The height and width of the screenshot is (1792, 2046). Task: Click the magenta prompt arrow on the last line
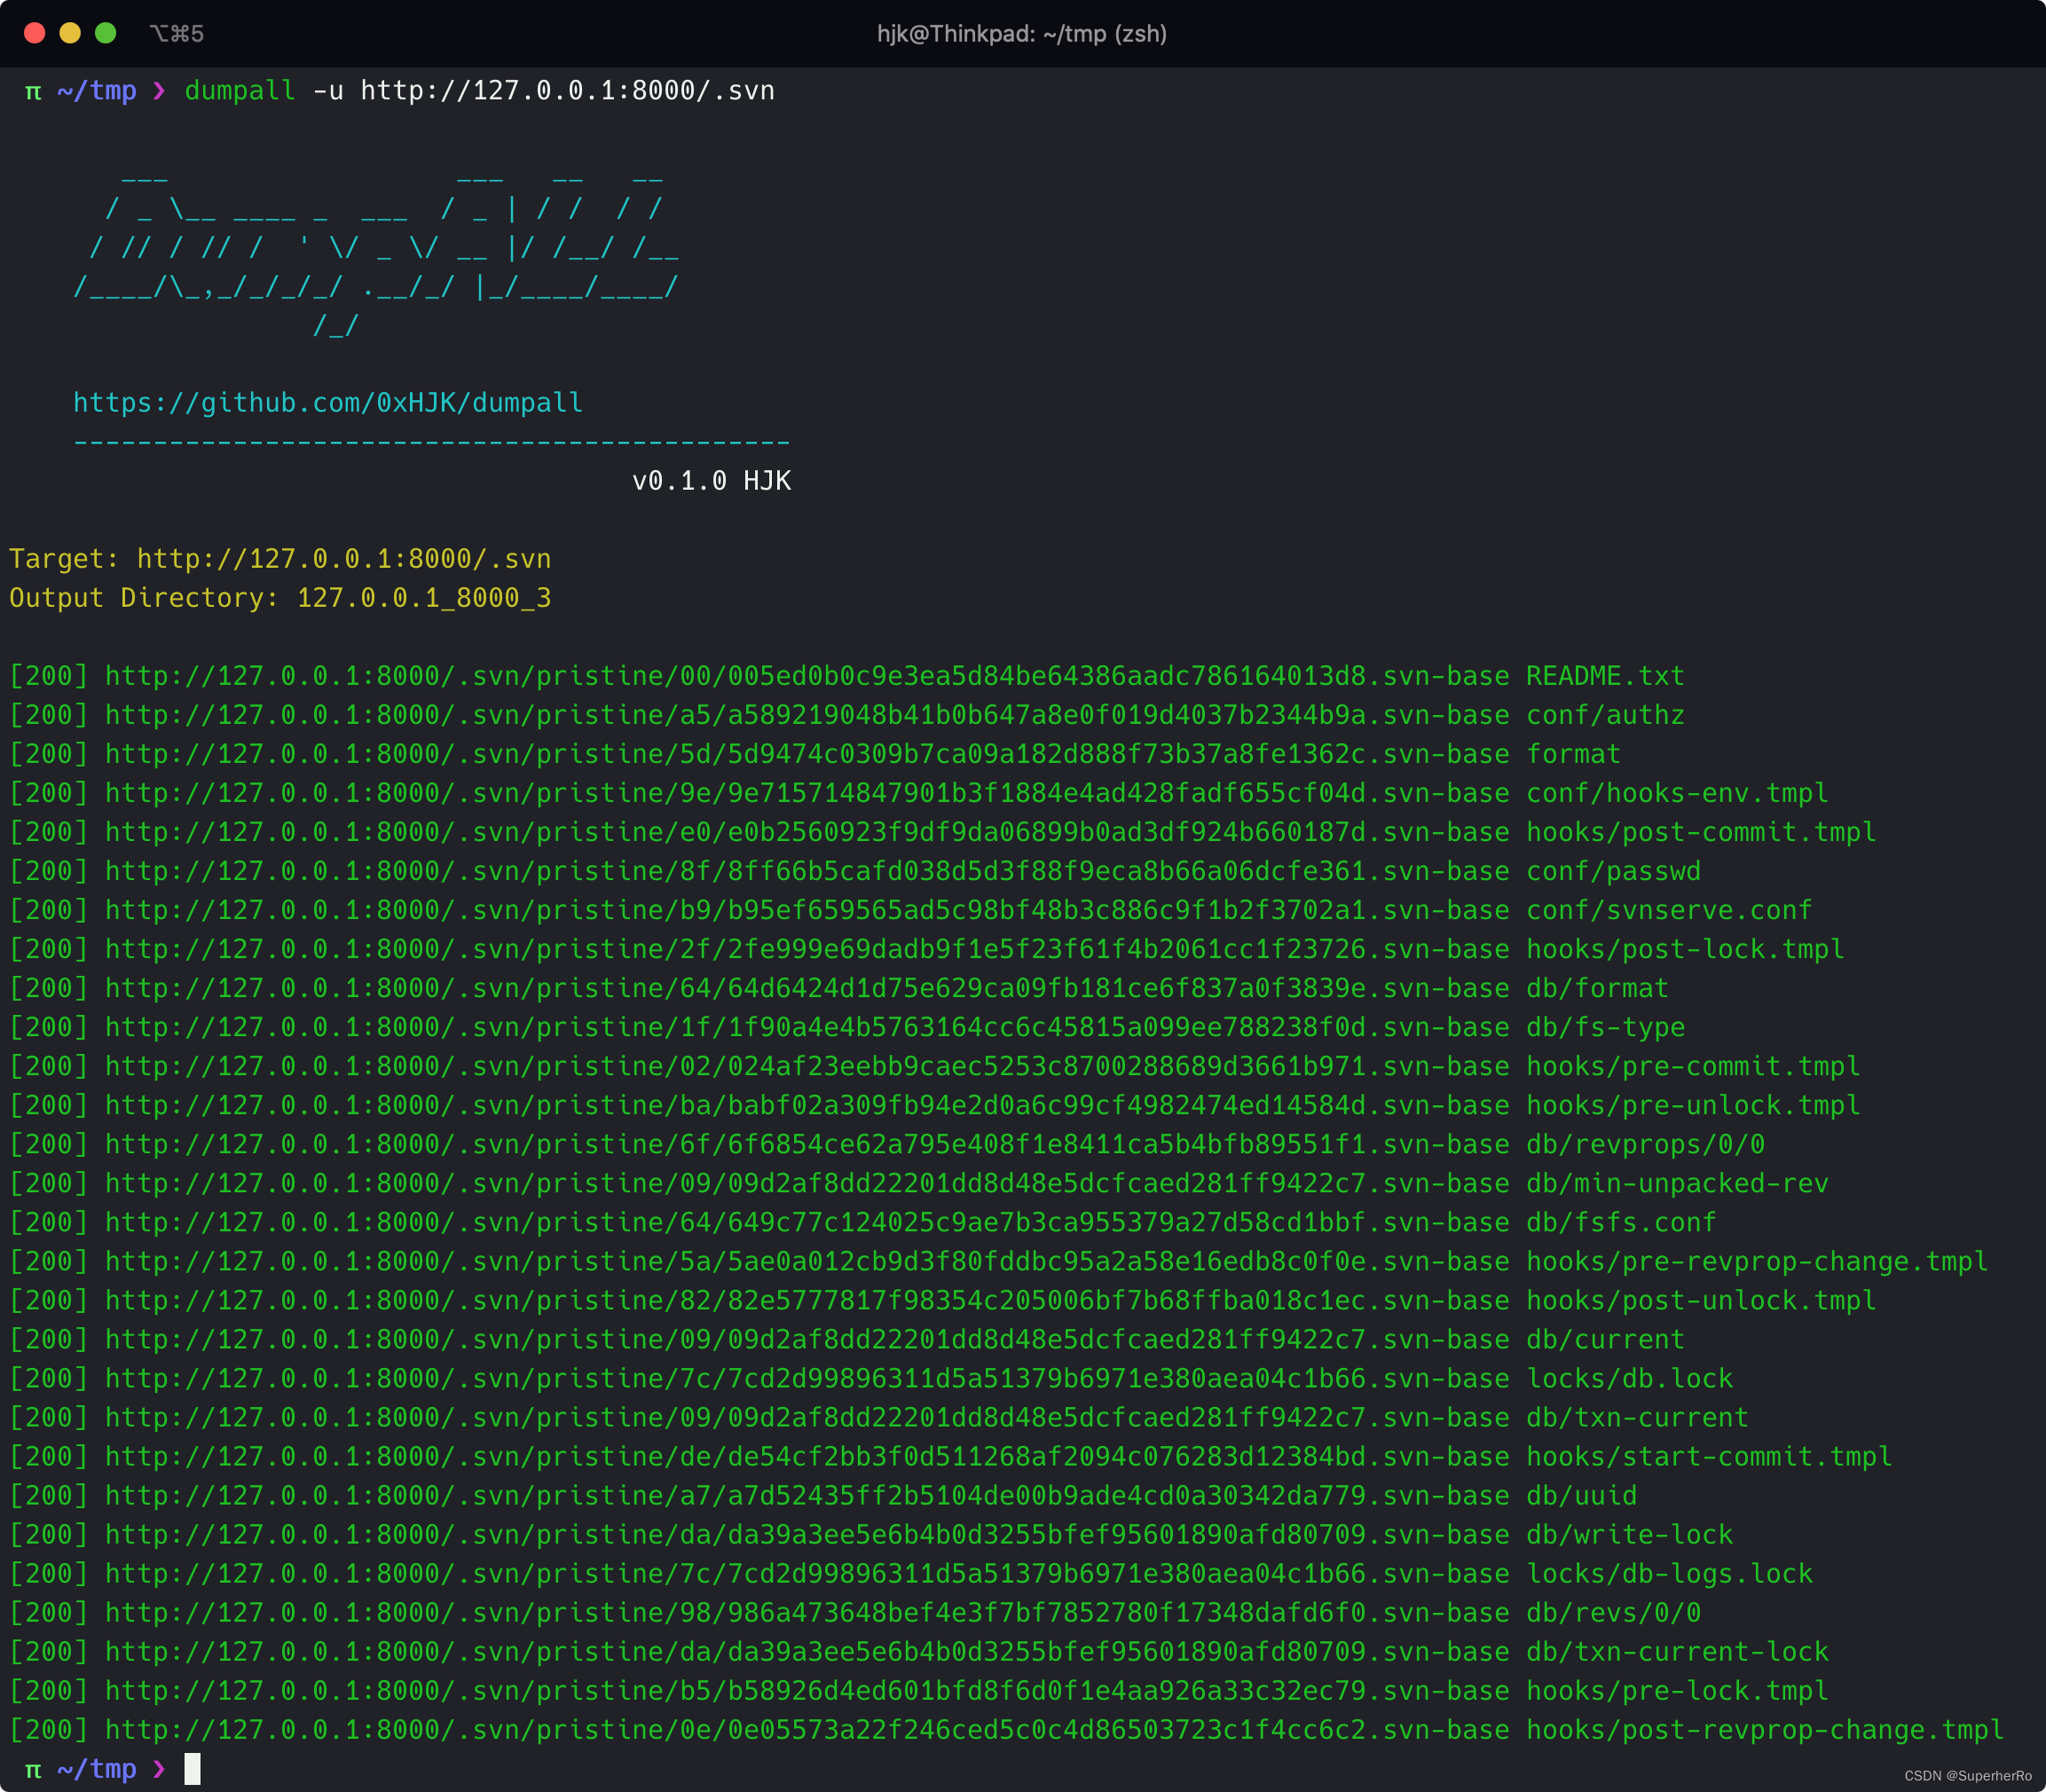point(159,1769)
